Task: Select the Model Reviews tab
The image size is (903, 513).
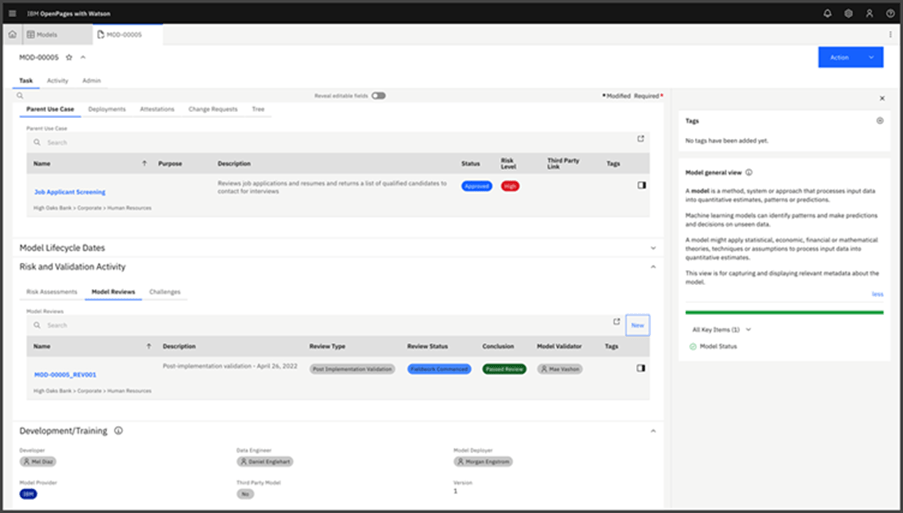Action: tap(113, 292)
